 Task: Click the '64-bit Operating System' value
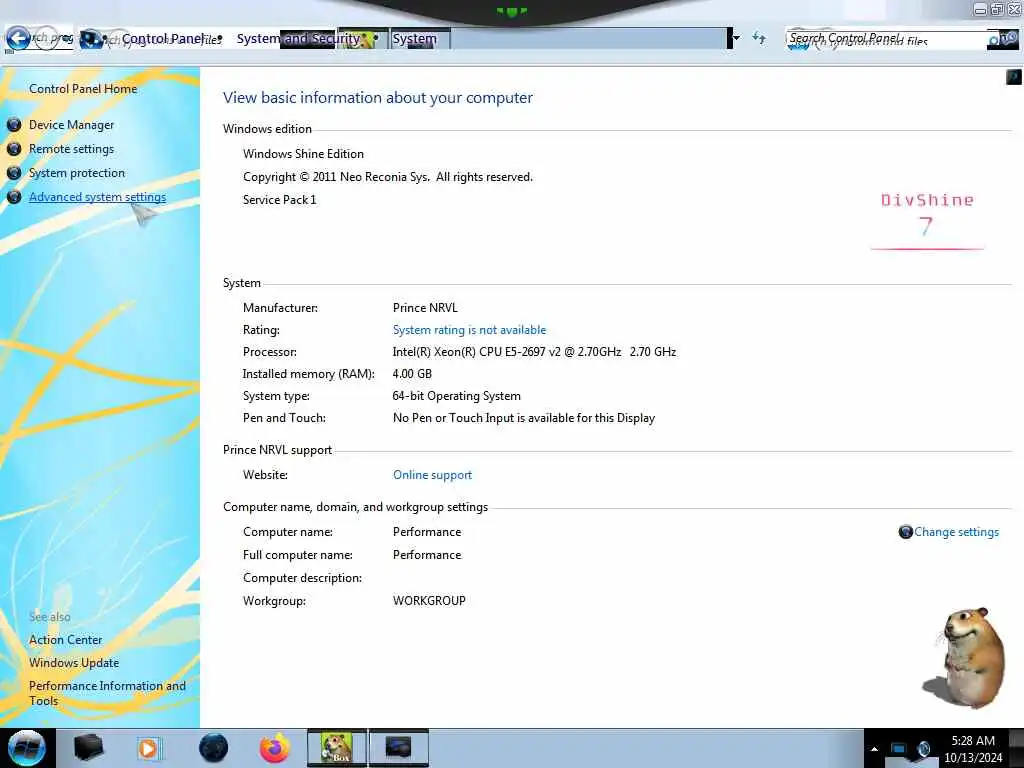pyautogui.click(x=456, y=396)
